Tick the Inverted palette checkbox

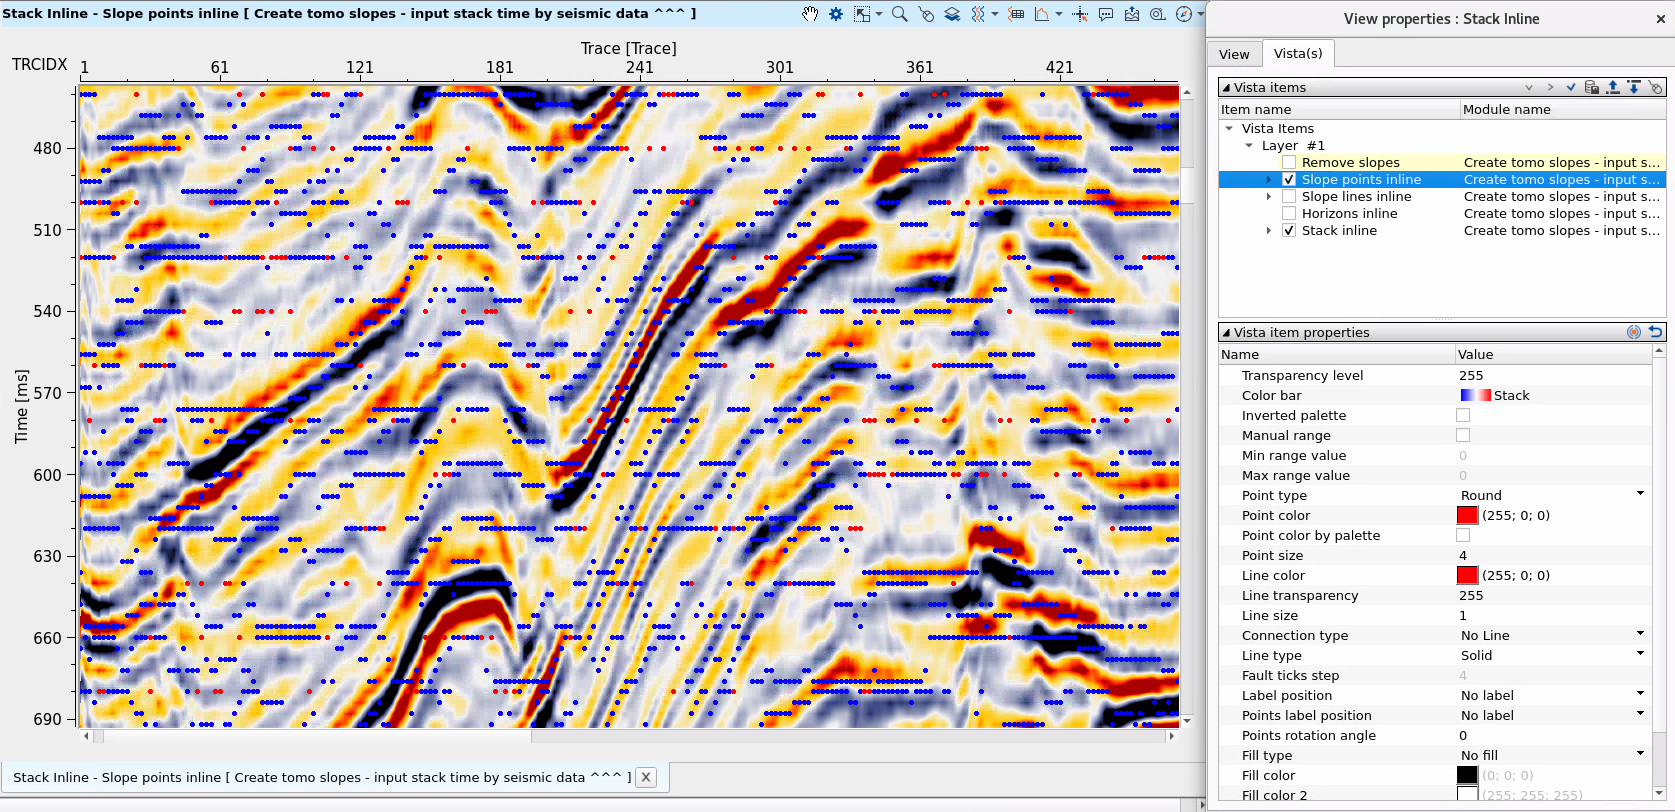[x=1463, y=415]
